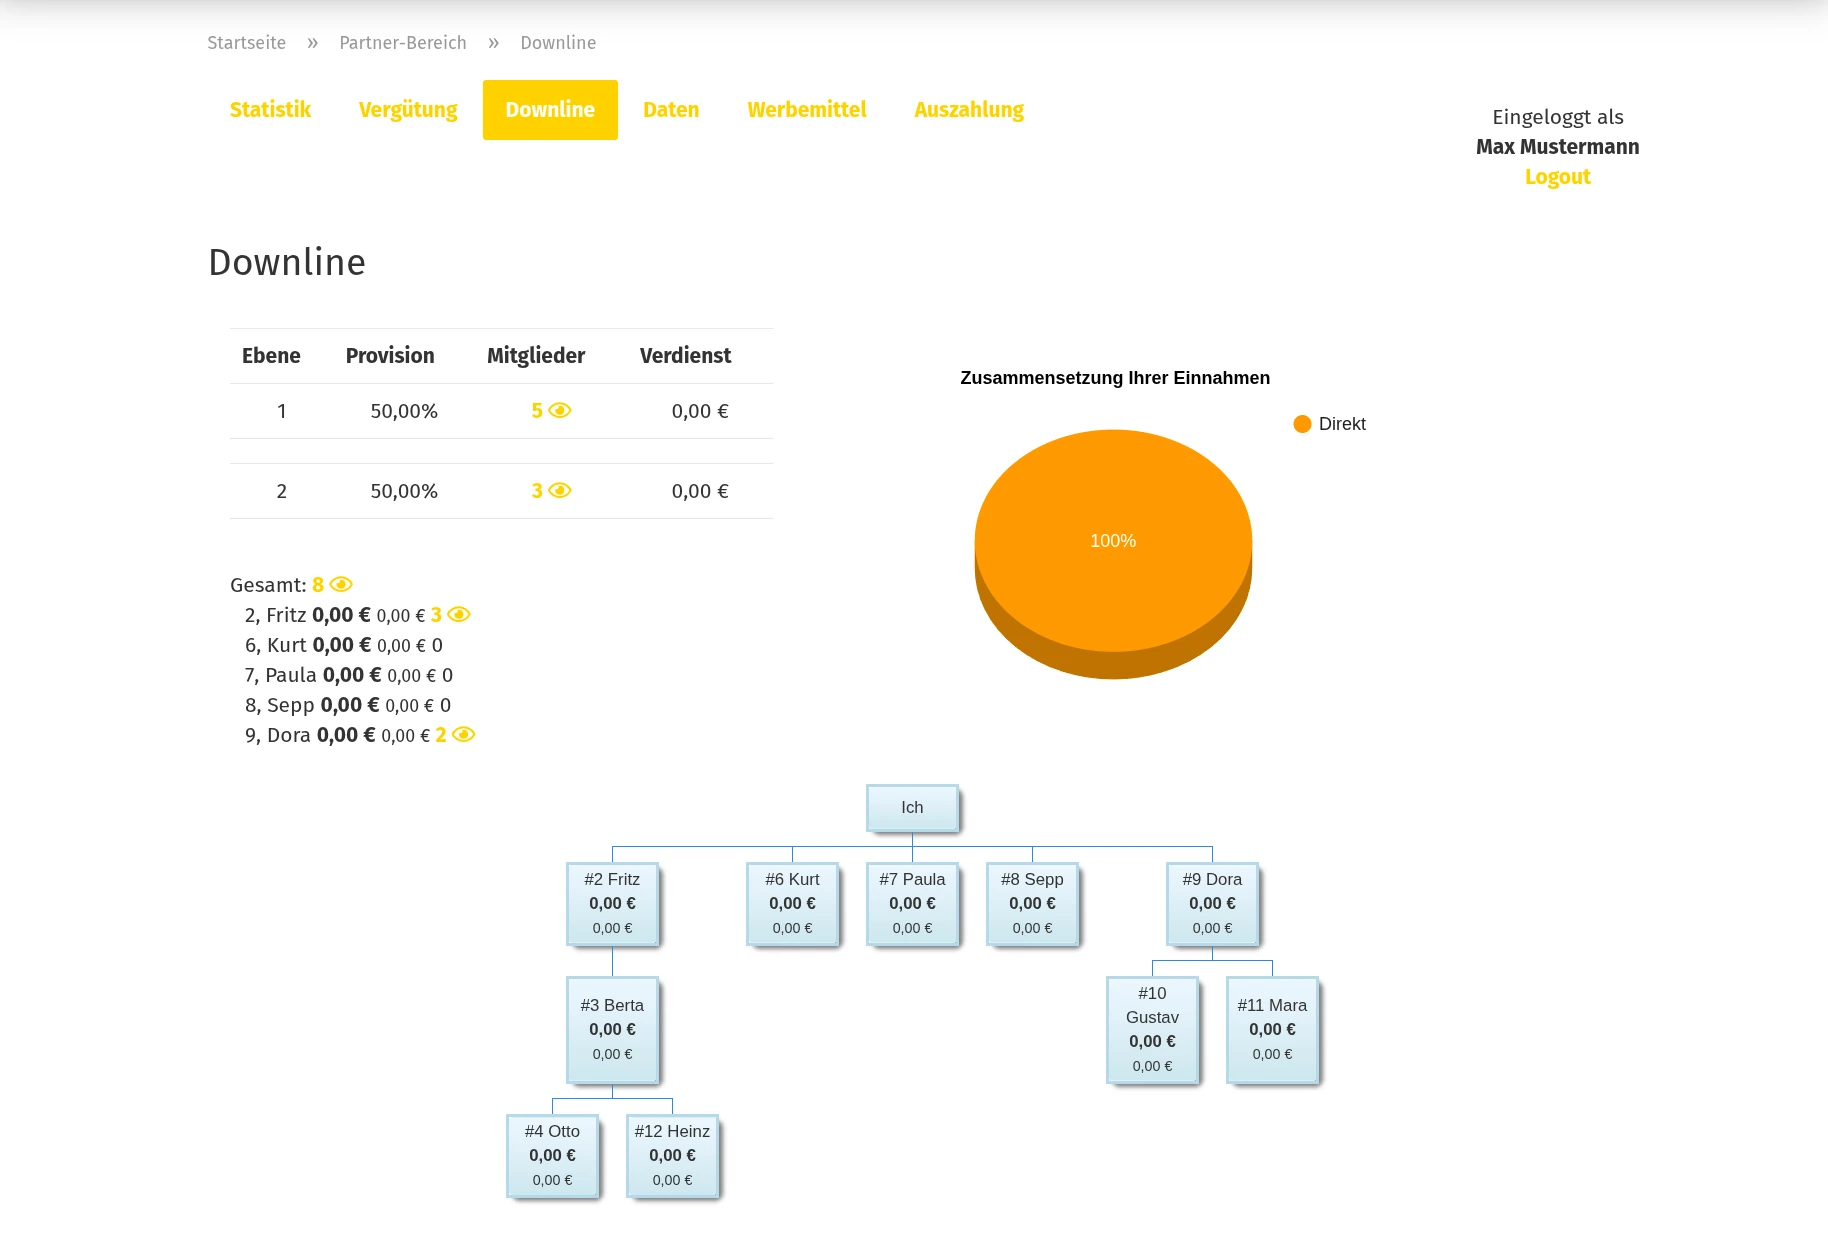This screenshot has height=1248, width=1828.
Task: Click eye icon for level 2 members
Action: tap(560, 491)
